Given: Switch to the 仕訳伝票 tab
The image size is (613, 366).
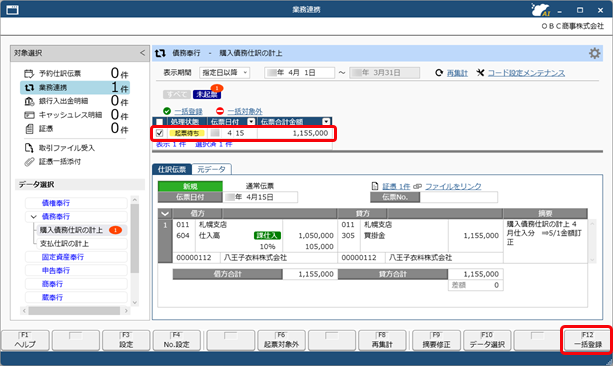Looking at the screenshot, I should click(172, 169).
